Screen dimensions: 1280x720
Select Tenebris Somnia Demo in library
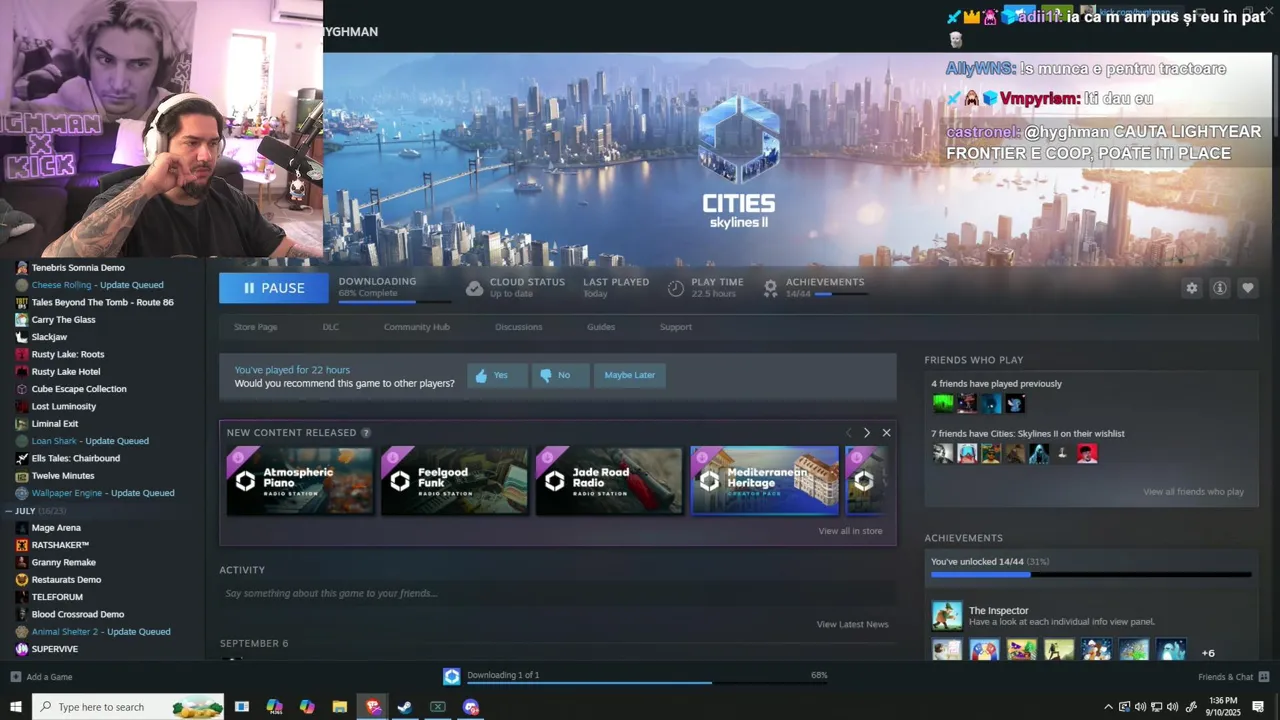(78, 268)
